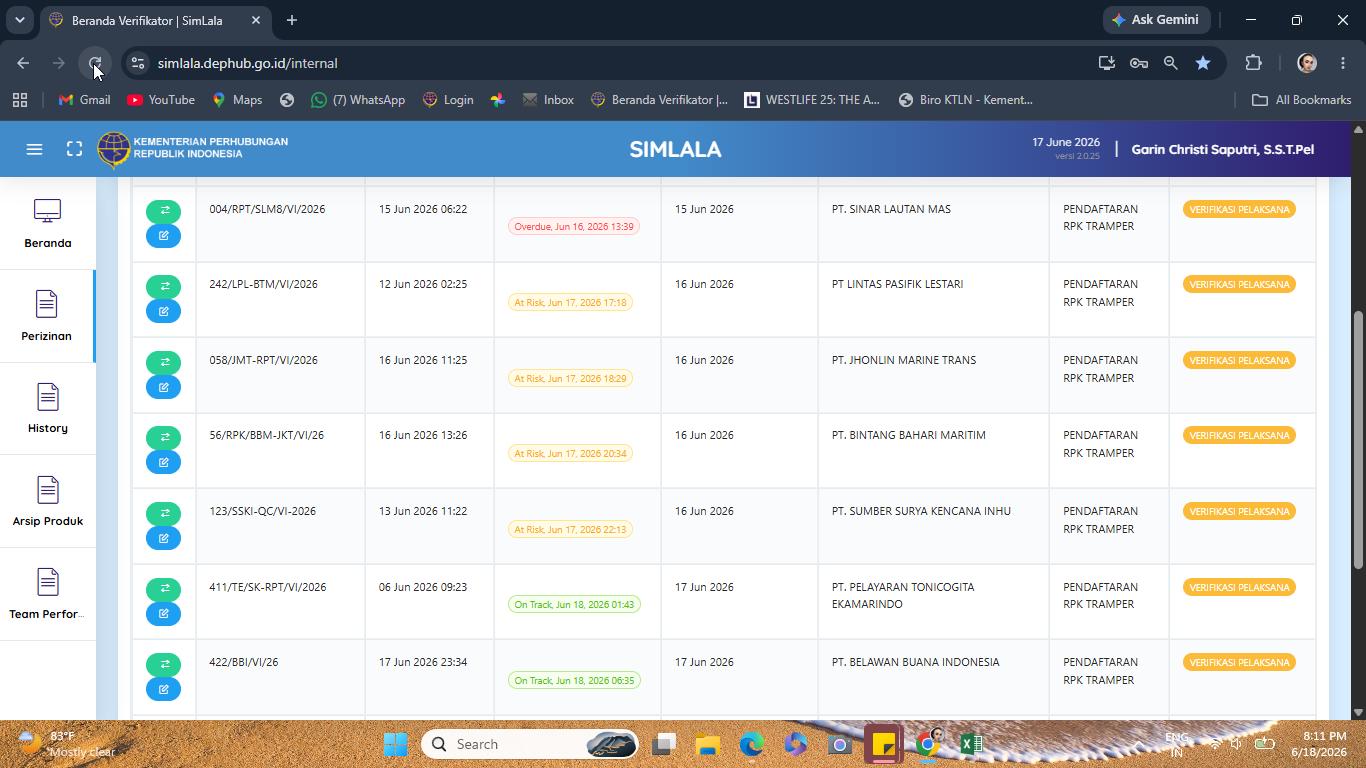Open Chrome extensions puzzle icon

pos(1253,63)
